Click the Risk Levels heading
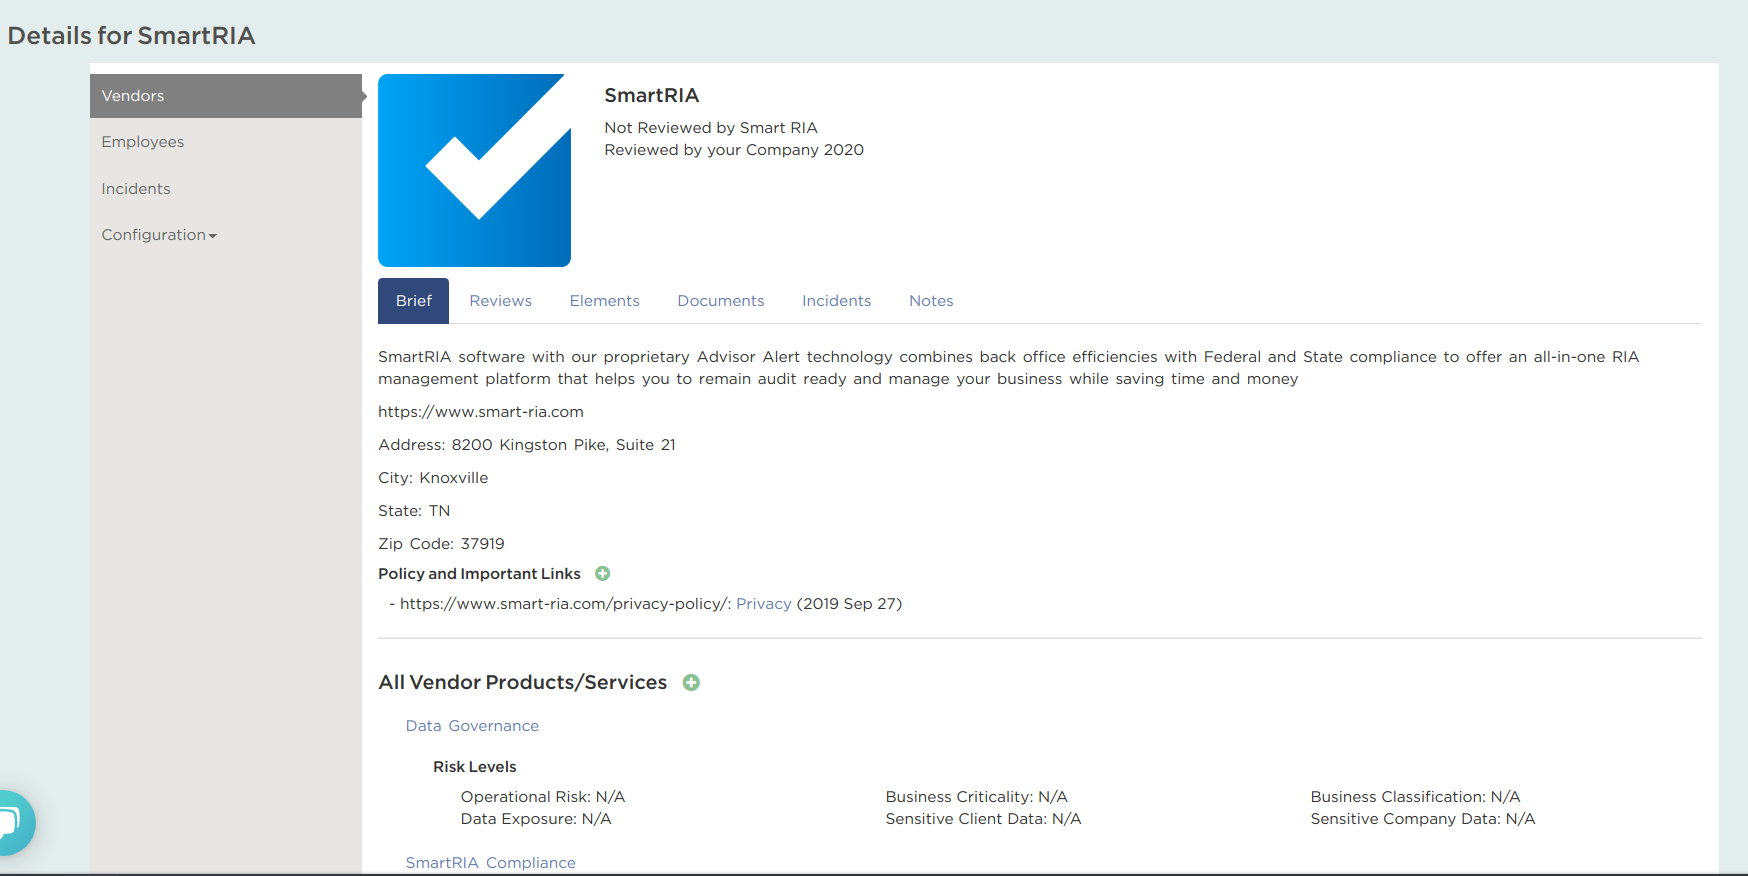 tap(475, 767)
